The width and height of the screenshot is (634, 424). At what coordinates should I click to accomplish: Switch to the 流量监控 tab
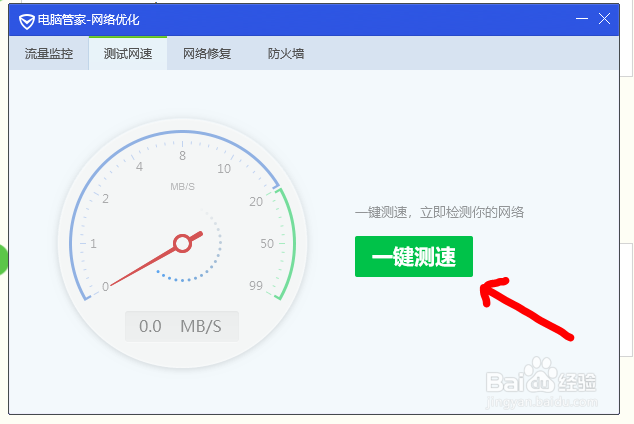(49, 53)
